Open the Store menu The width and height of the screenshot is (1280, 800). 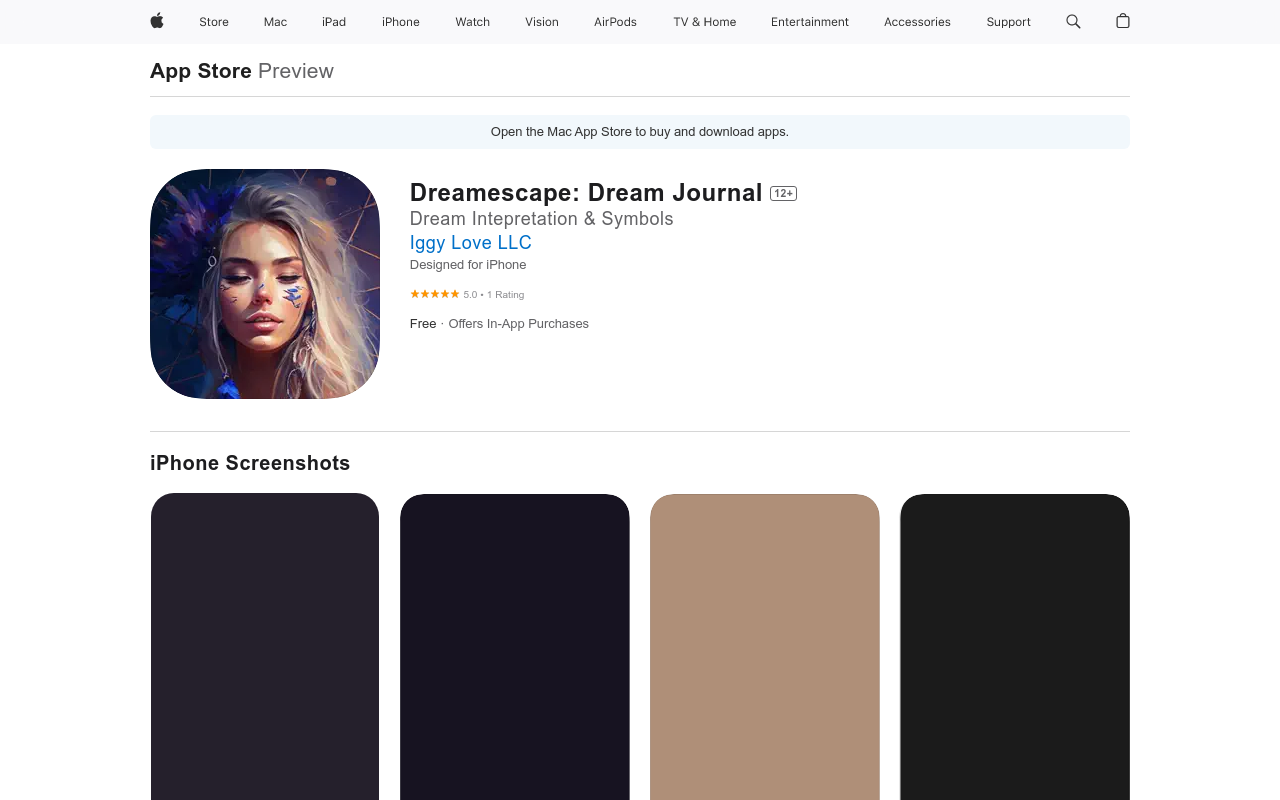point(214,22)
